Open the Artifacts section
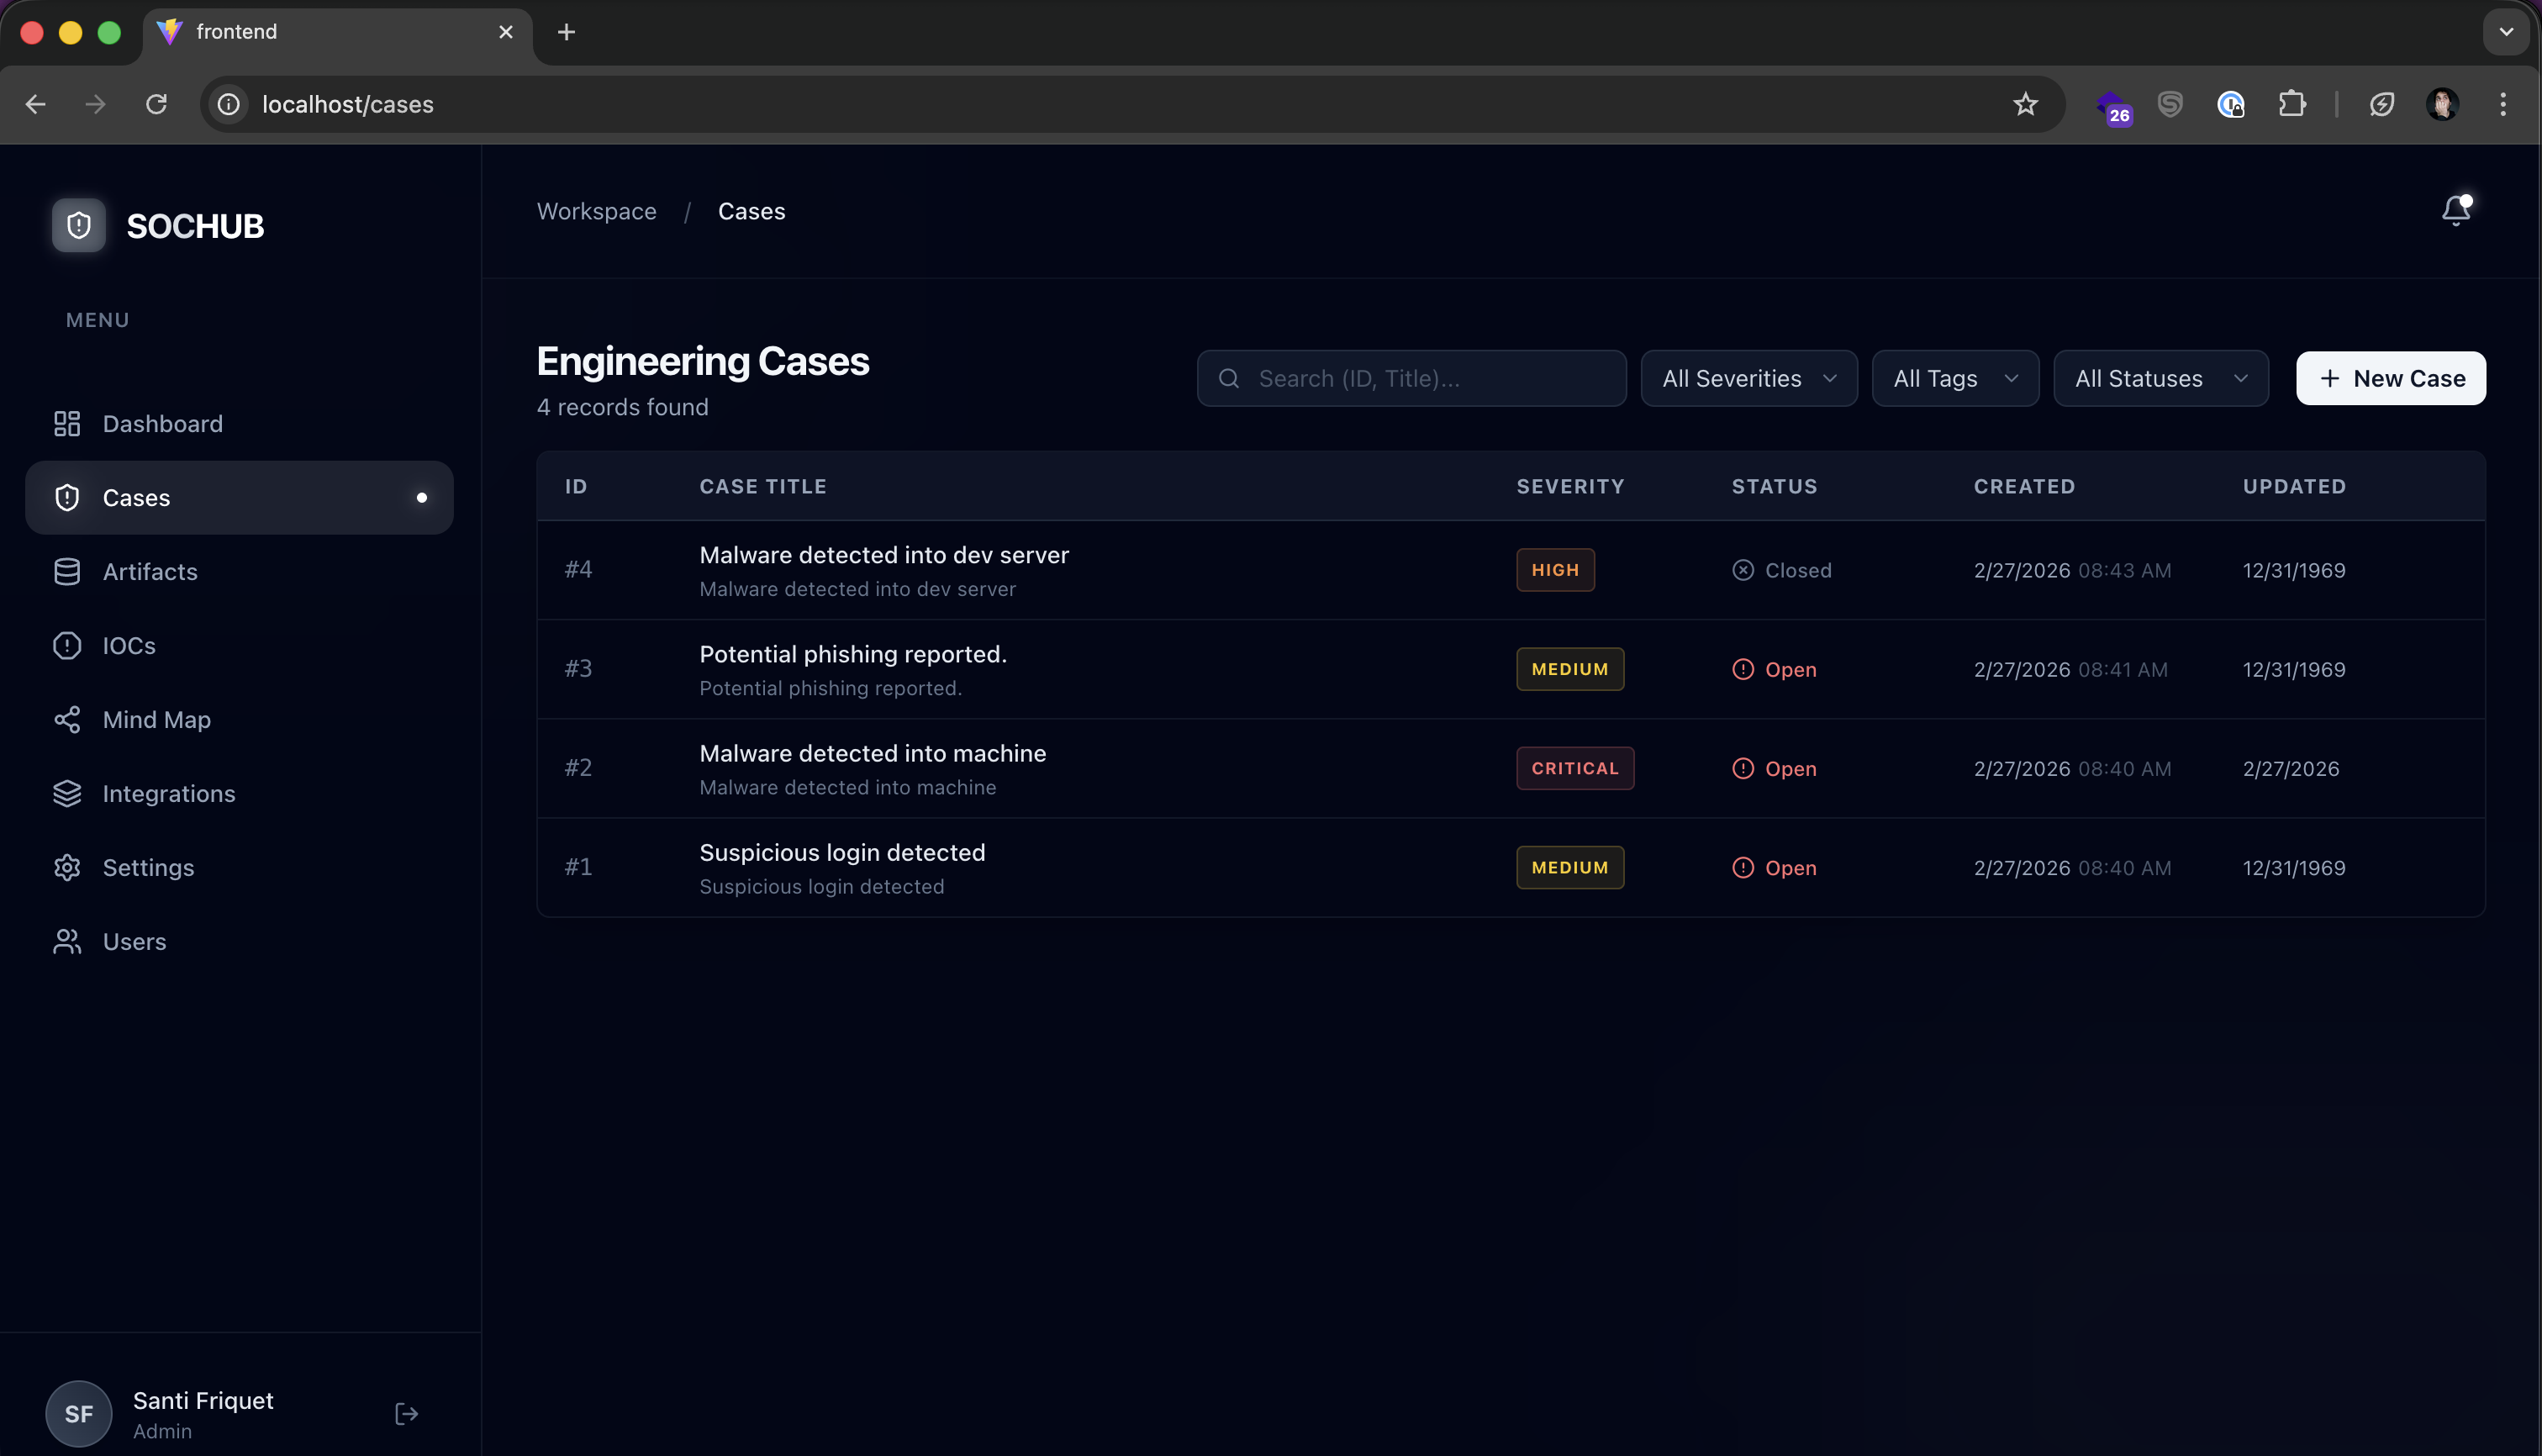 [x=150, y=571]
